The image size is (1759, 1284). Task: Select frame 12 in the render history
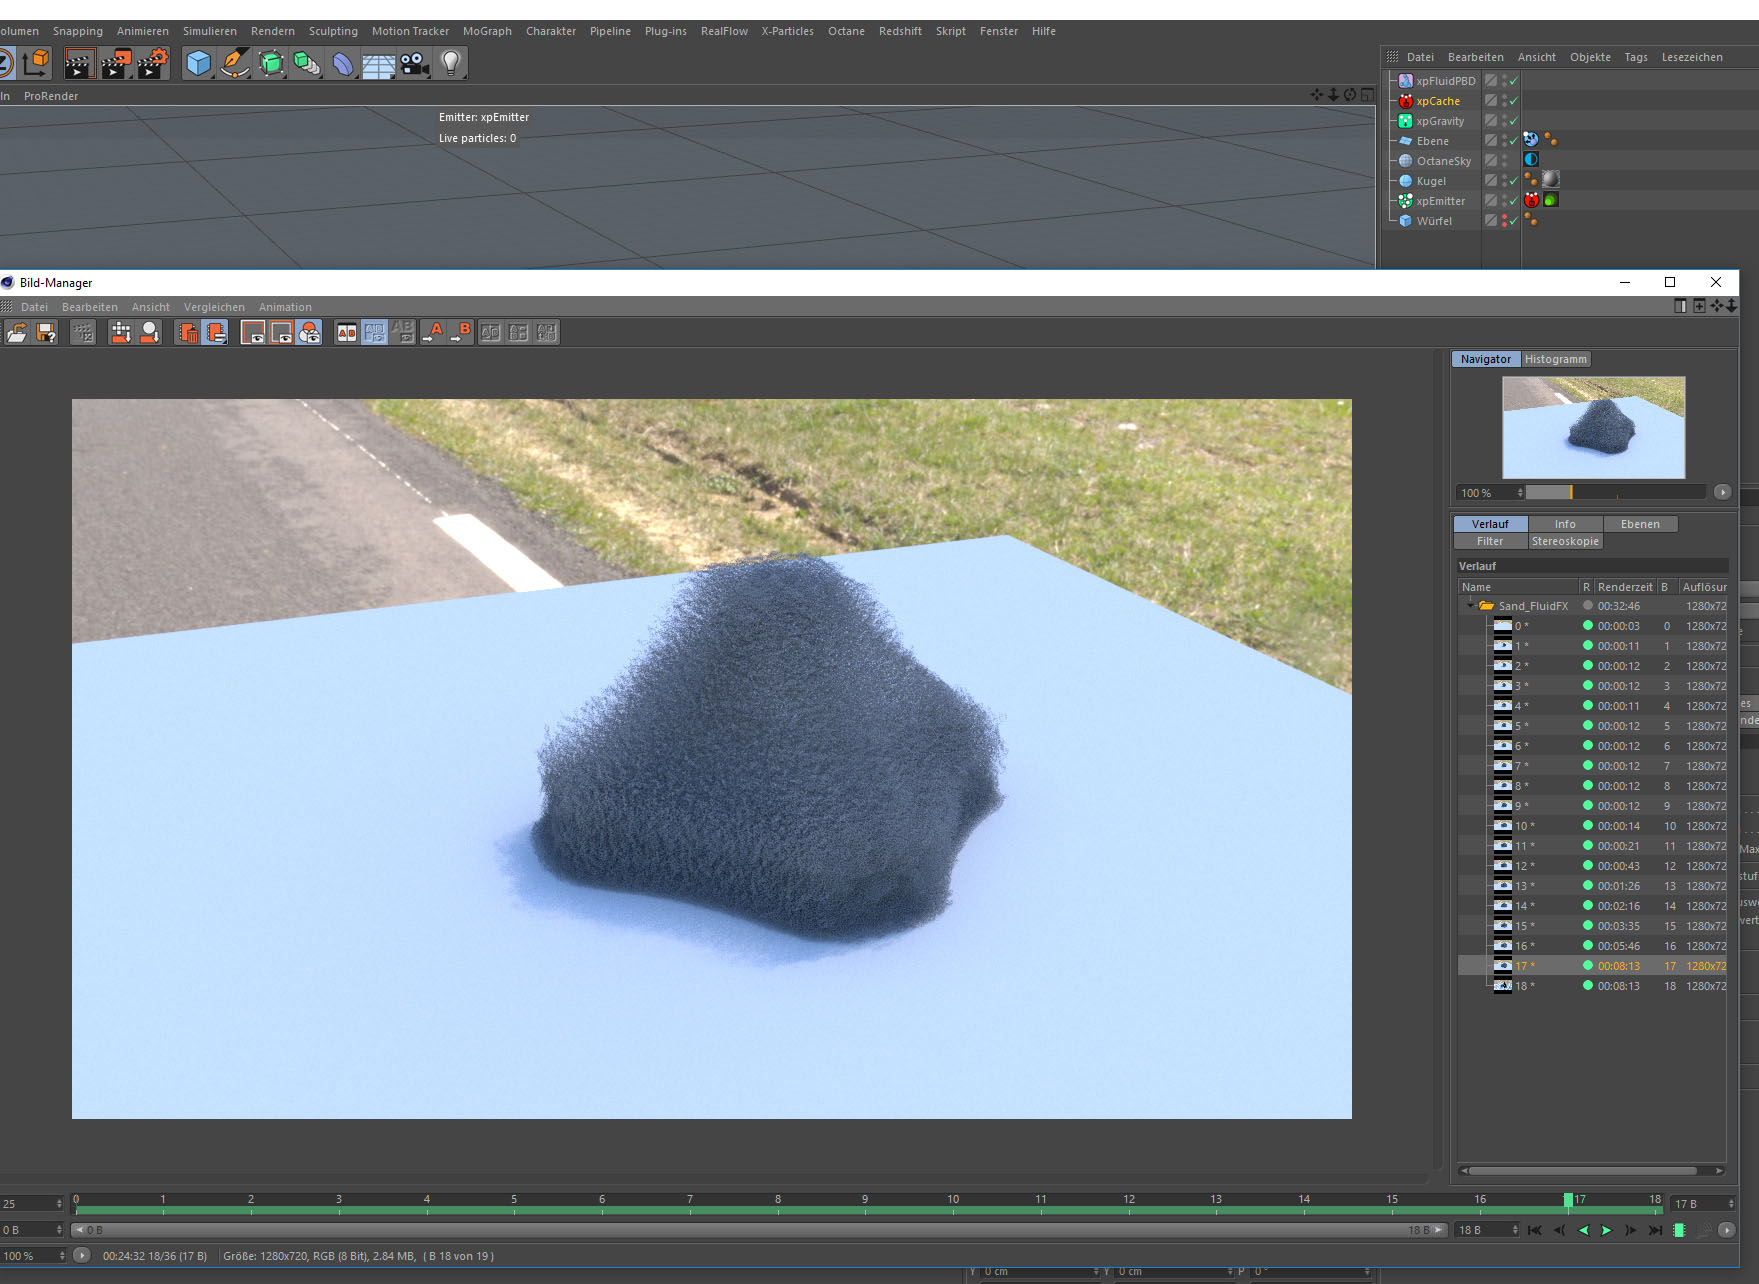tap(1521, 866)
